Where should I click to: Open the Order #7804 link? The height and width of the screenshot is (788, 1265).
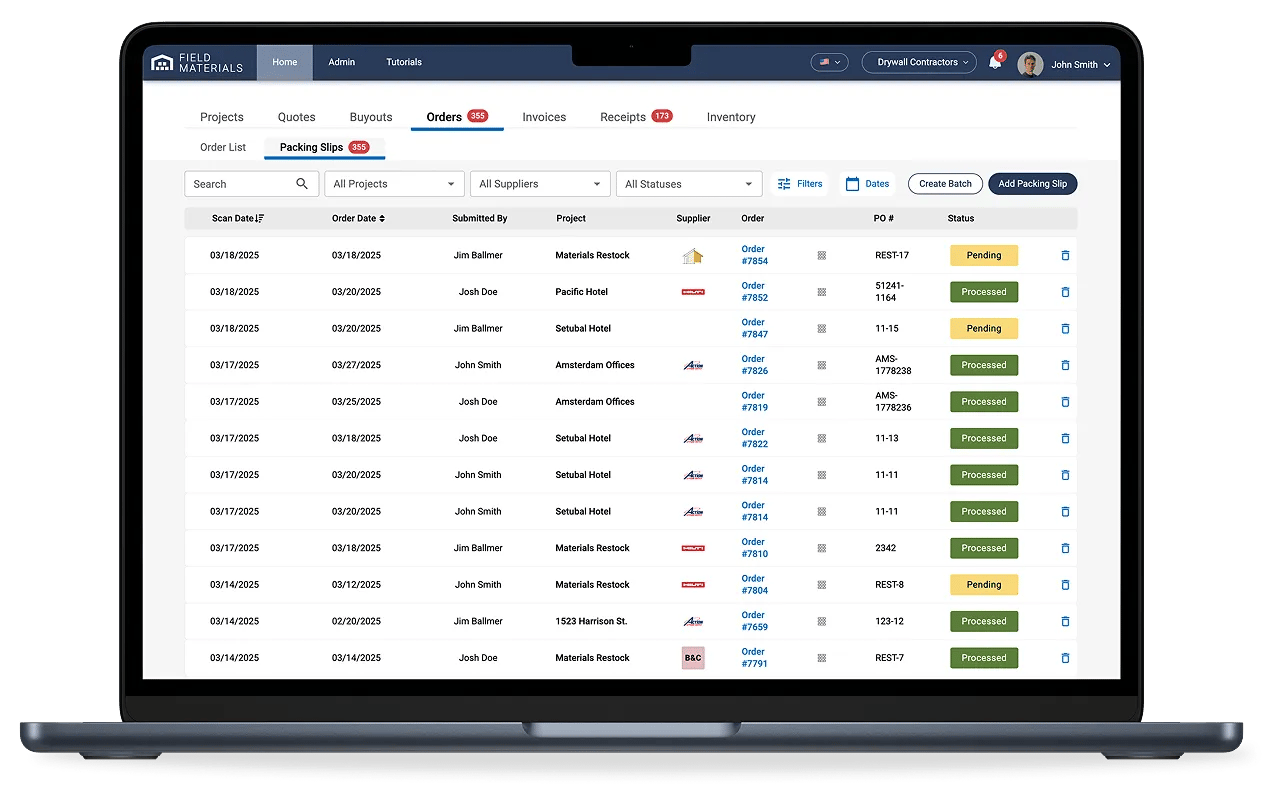(x=754, y=585)
